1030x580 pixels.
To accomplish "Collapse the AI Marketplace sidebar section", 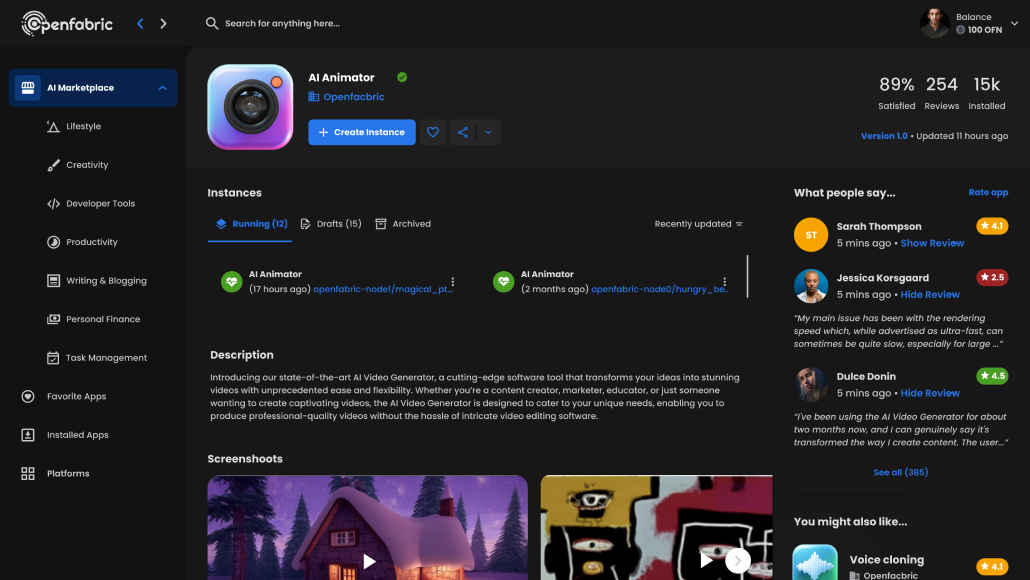I will (162, 88).
